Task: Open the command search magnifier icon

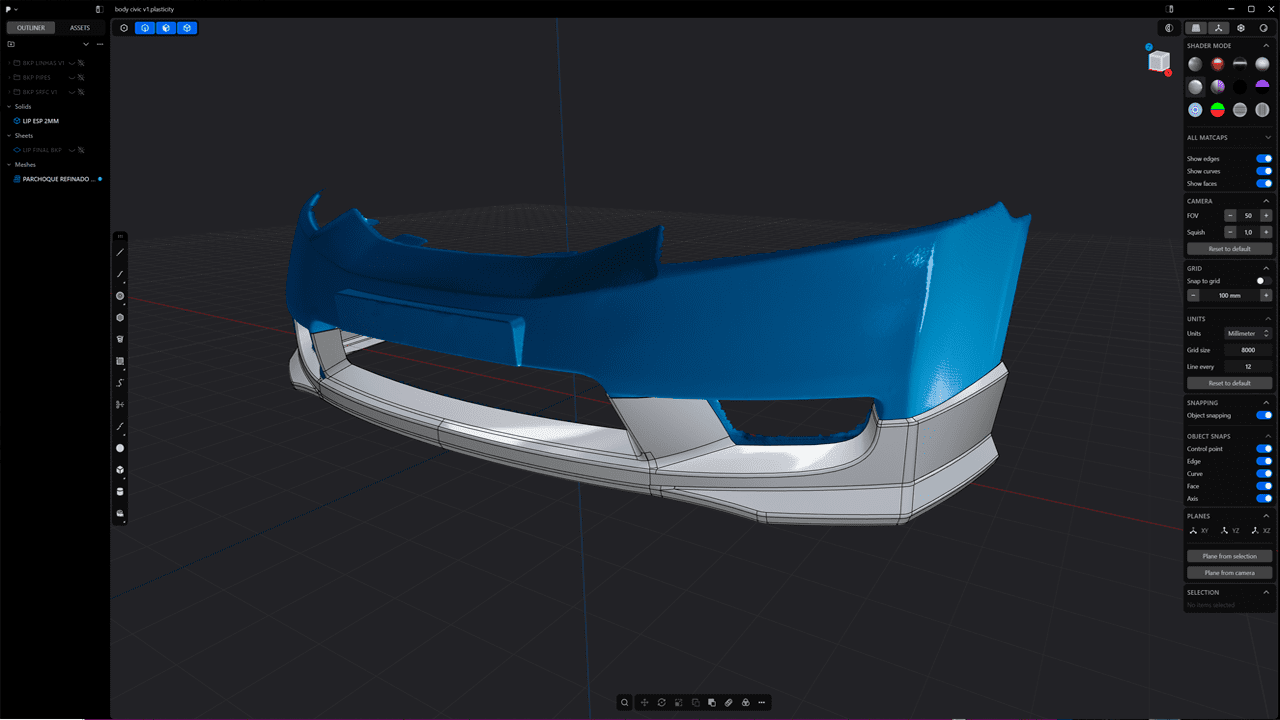Action: pos(625,702)
